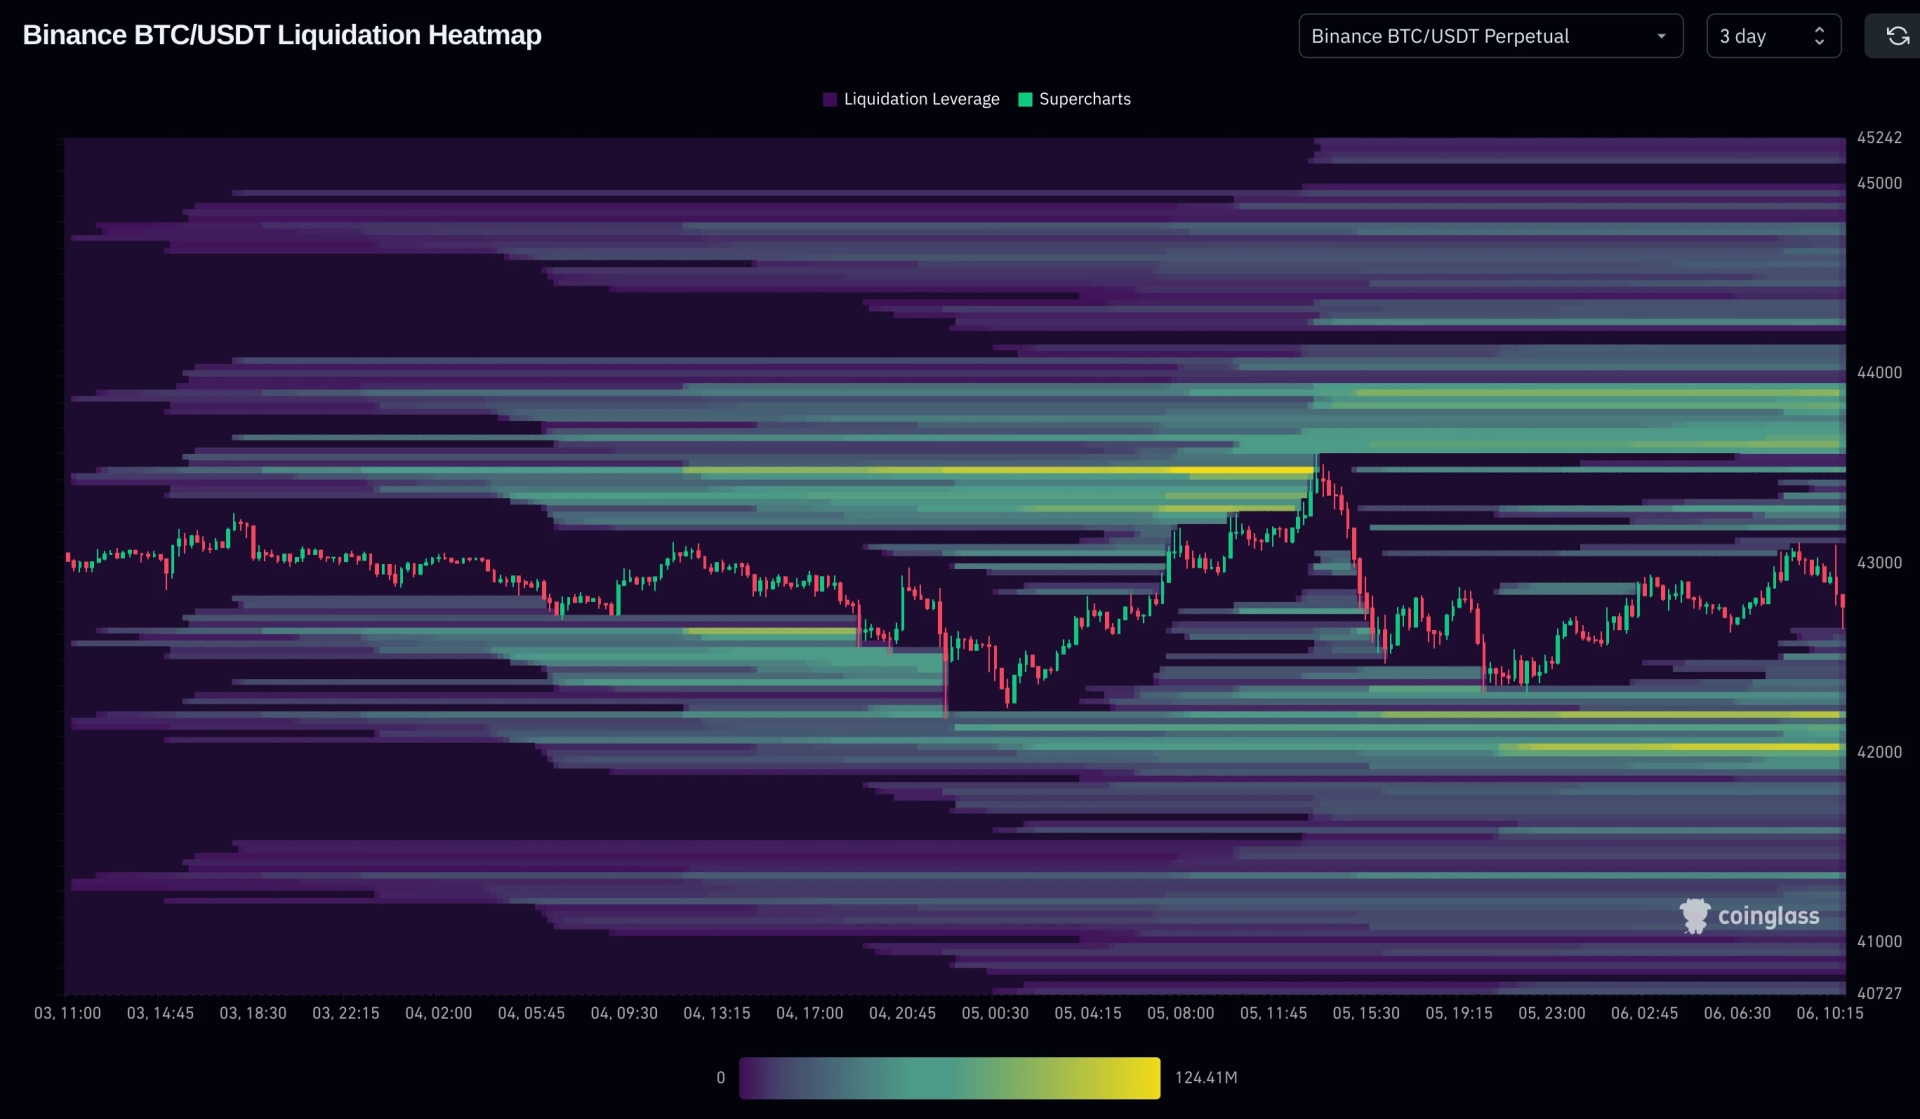Click the green Supercharts legend square
The image size is (1920, 1119).
1025,99
